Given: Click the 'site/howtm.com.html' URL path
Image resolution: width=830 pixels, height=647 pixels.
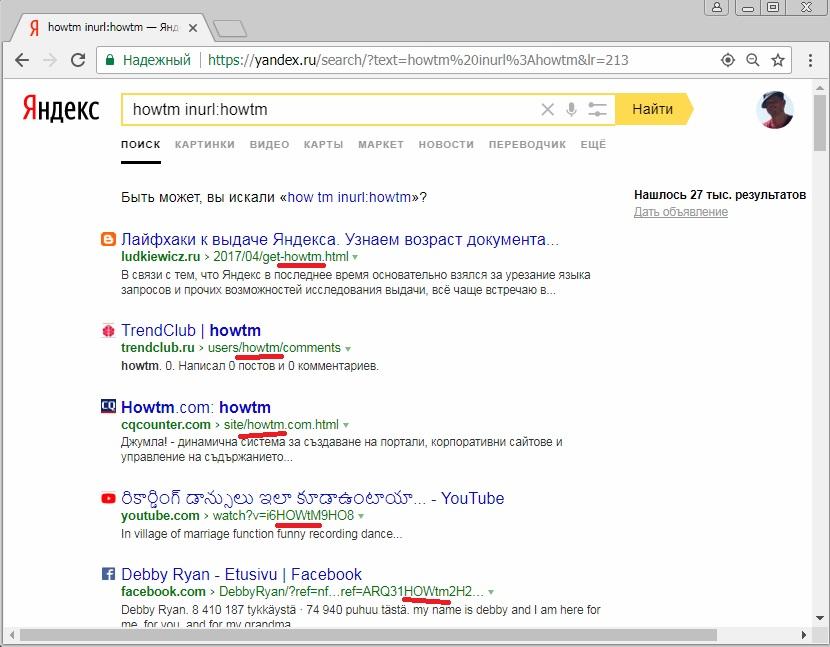Looking at the screenshot, I should click(x=281, y=425).
